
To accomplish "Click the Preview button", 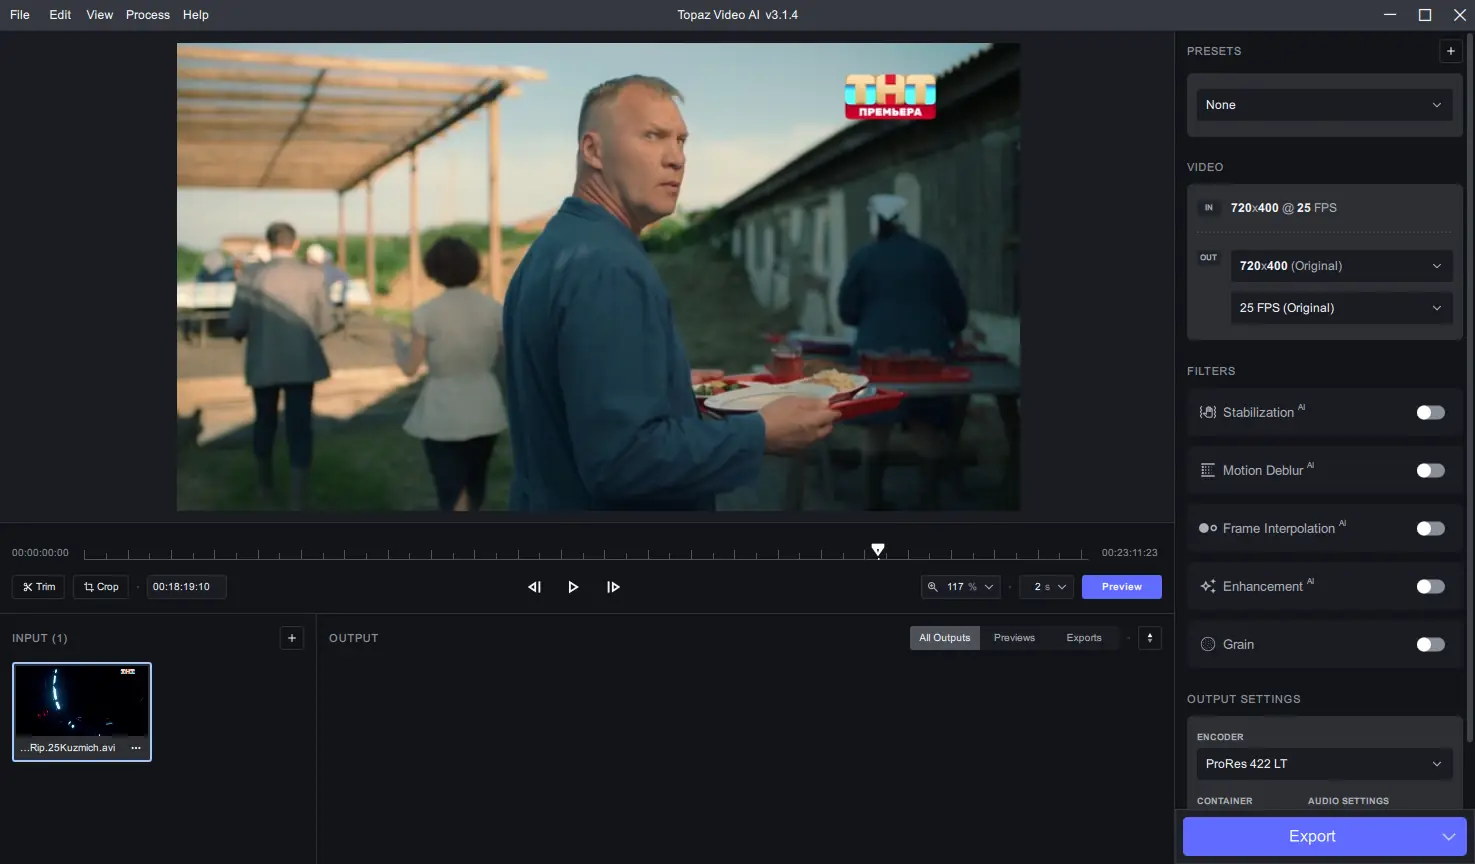I will tap(1122, 587).
